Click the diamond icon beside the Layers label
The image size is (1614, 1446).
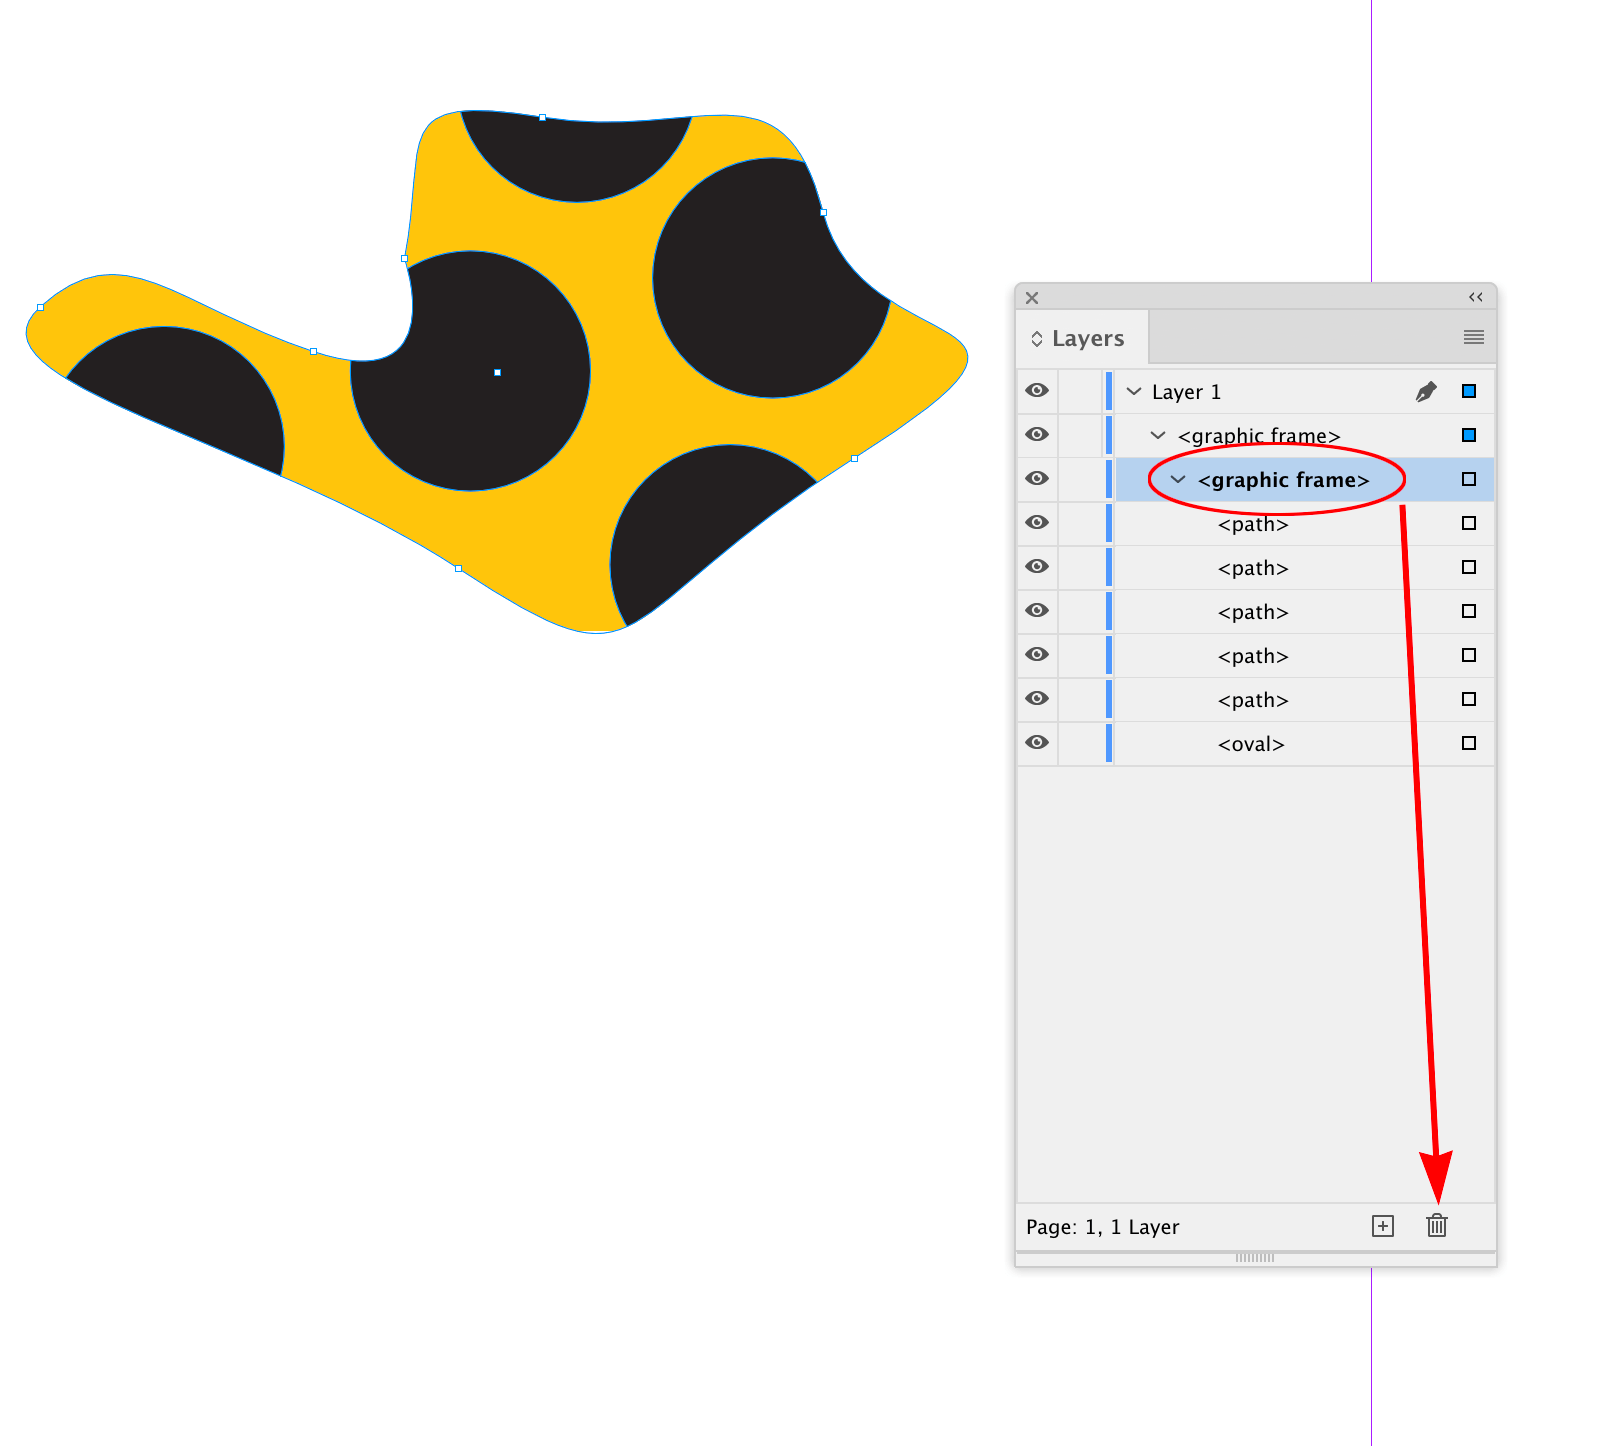tap(1037, 337)
